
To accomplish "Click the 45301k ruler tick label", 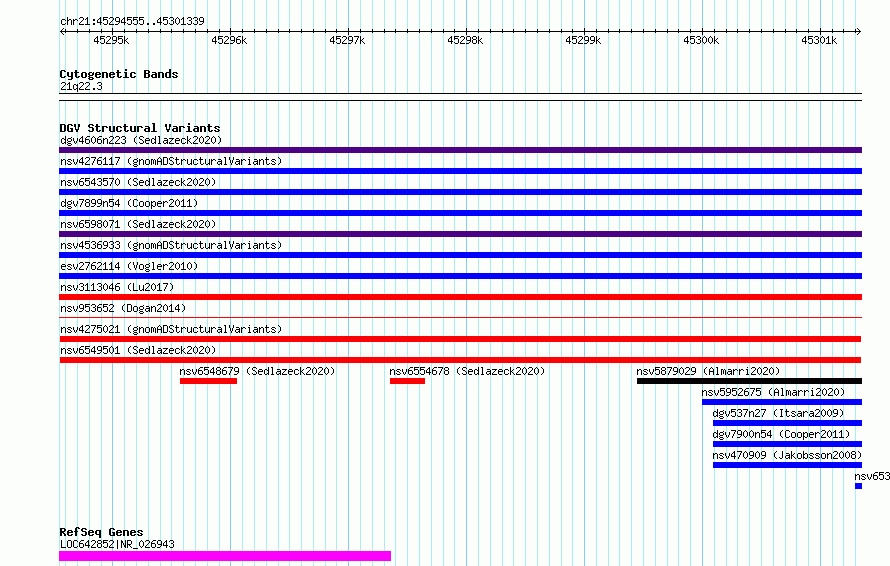I will click(x=819, y=40).
